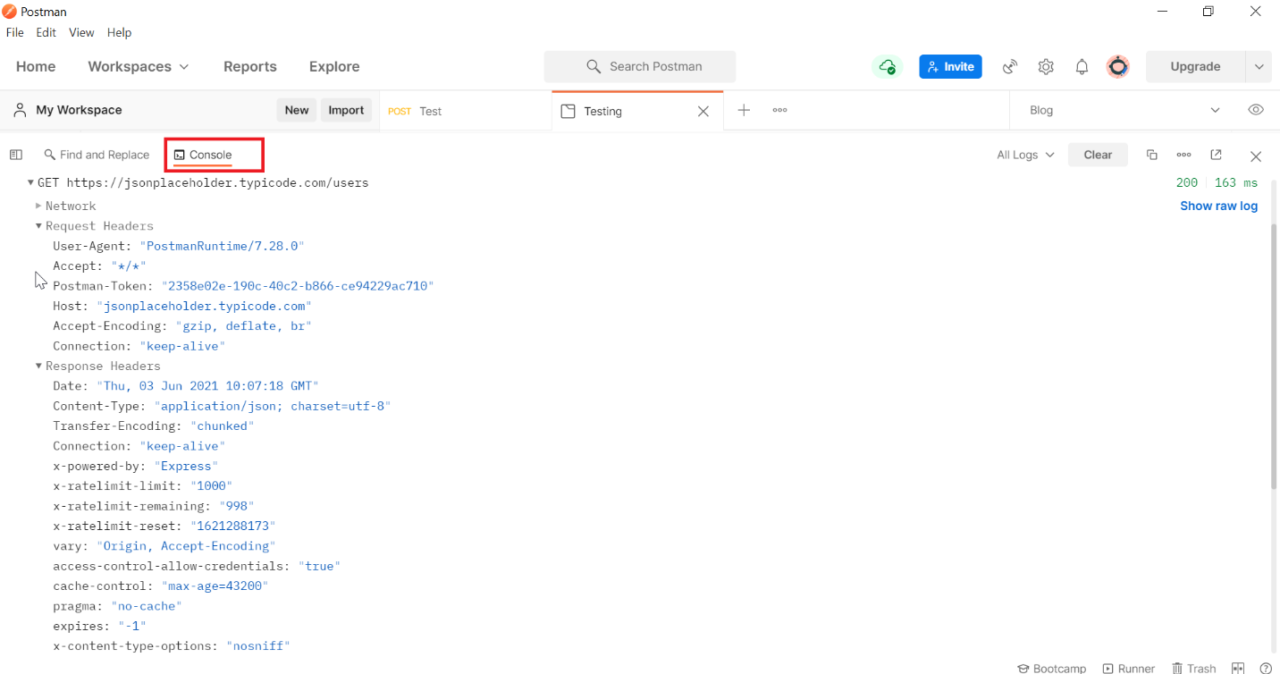1280x674 pixels.
Task: Open the Runner from the status bar
Action: coord(1129,668)
